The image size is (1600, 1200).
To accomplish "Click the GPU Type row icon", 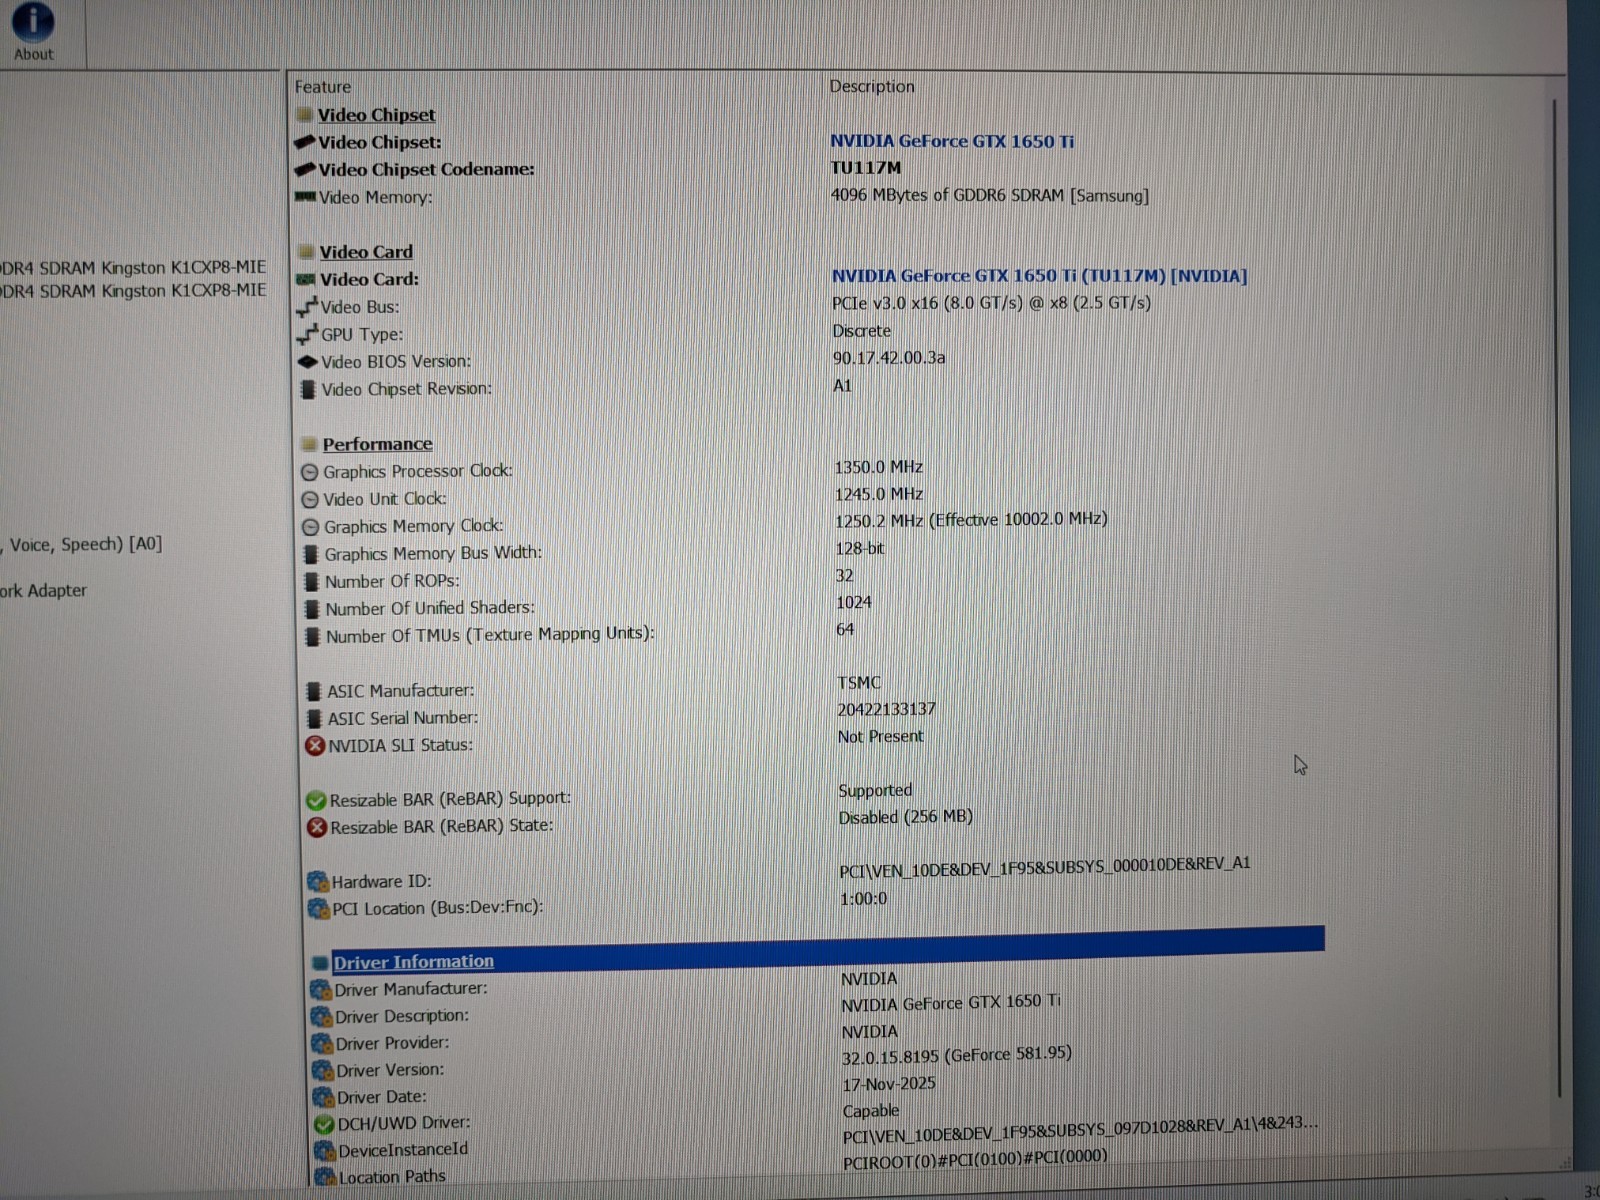I will (x=308, y=334).
